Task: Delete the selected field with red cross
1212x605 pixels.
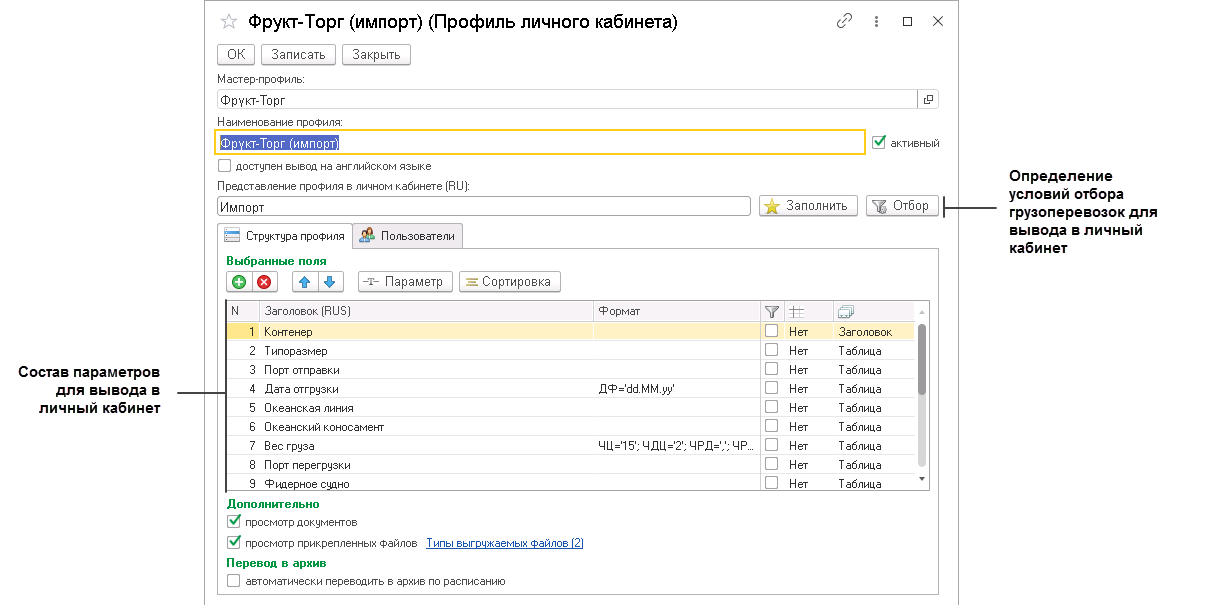Action: click(x=264, y=282)
